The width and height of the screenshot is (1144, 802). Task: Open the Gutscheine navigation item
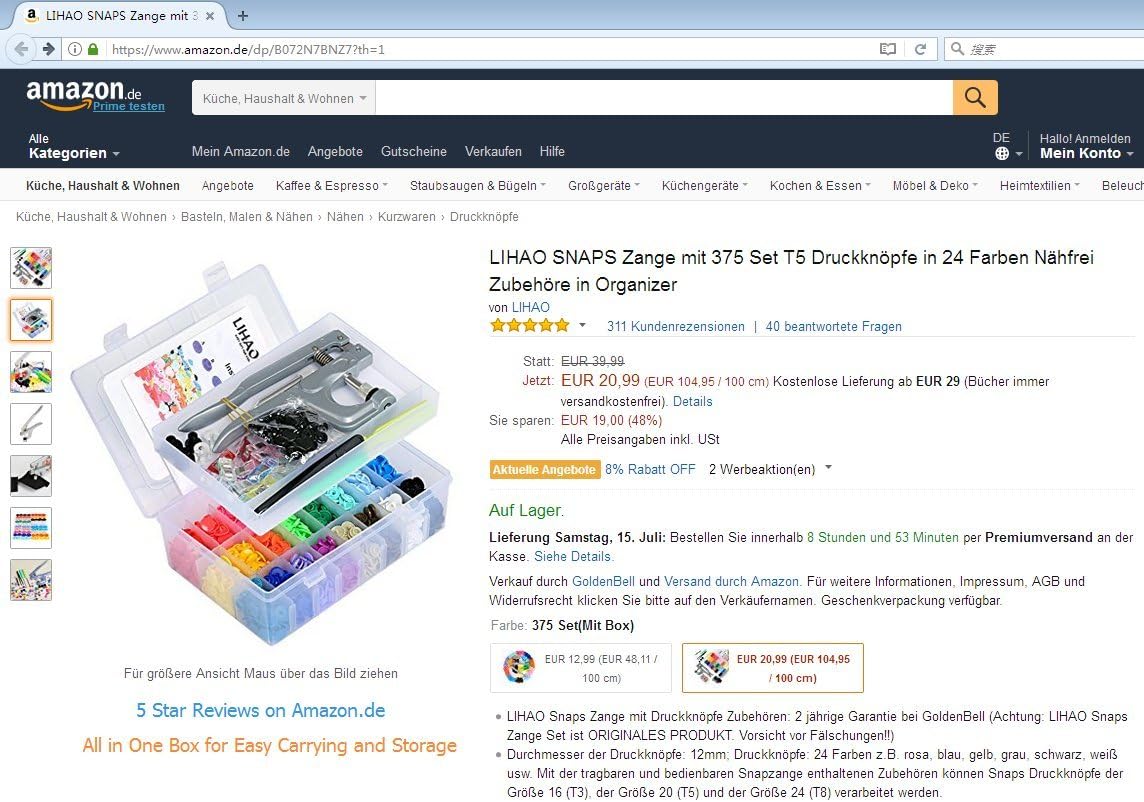(x=414, y=151)
